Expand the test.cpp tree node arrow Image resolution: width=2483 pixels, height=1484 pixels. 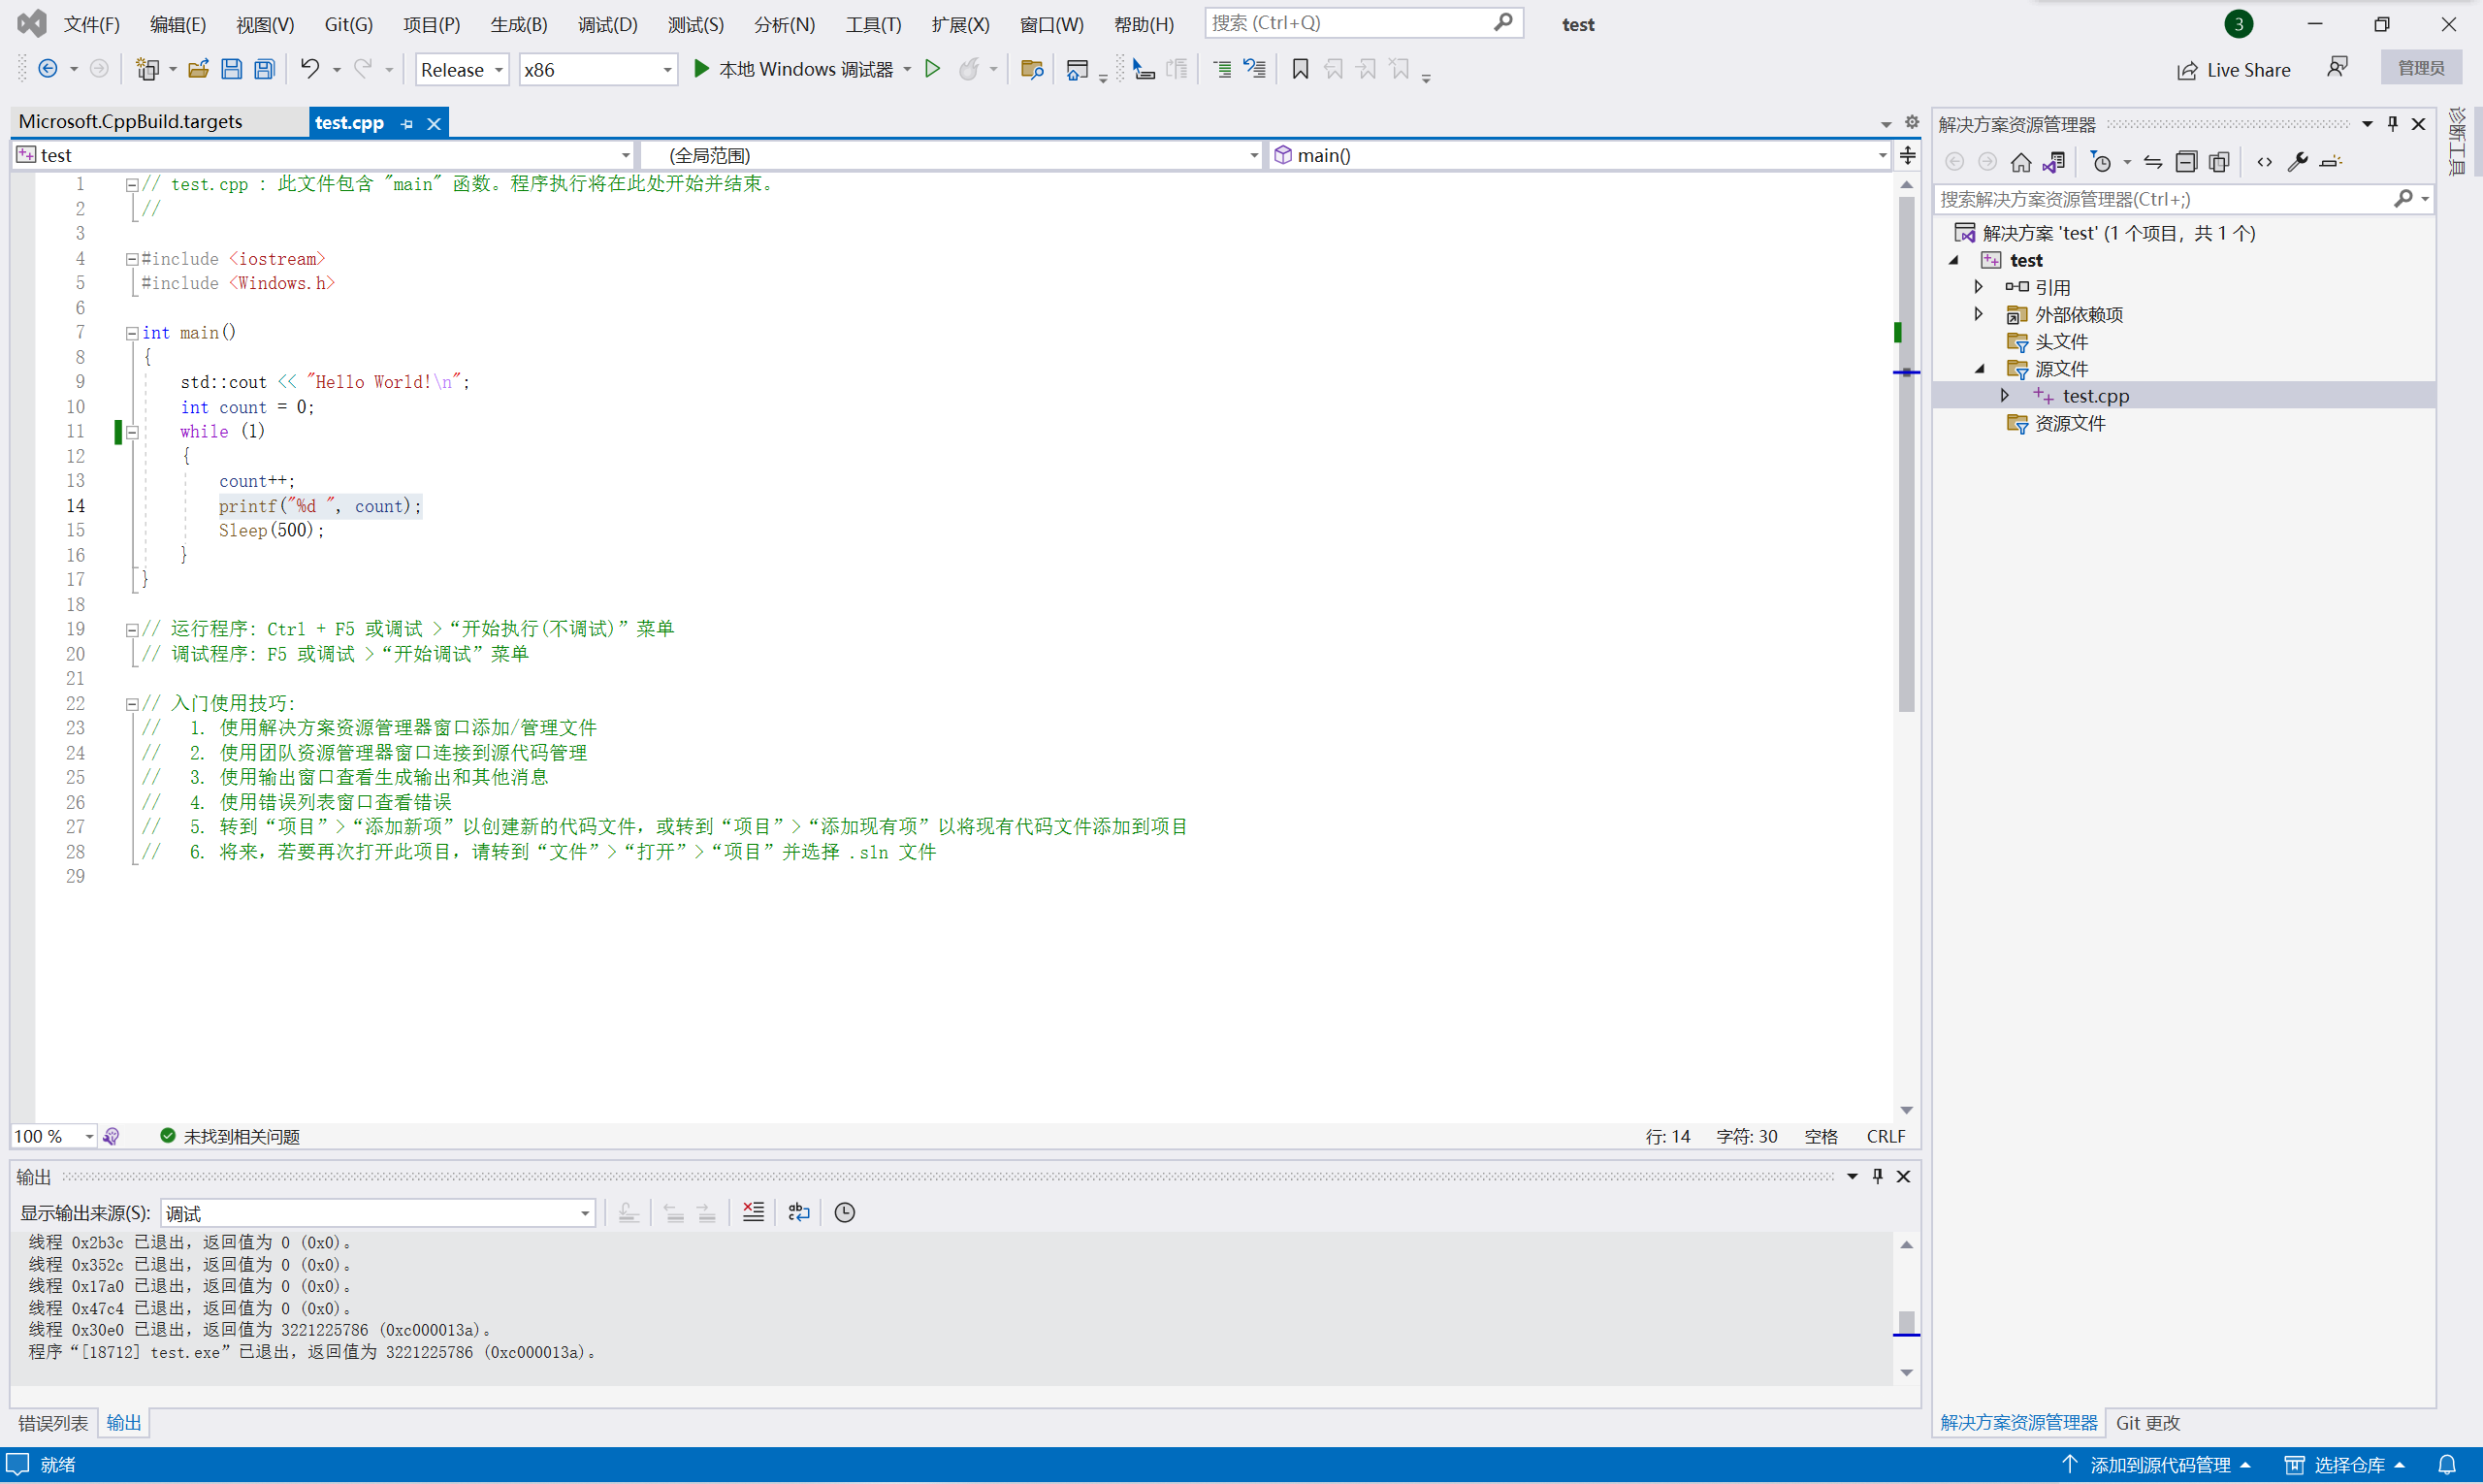(x=2005, y=396)
